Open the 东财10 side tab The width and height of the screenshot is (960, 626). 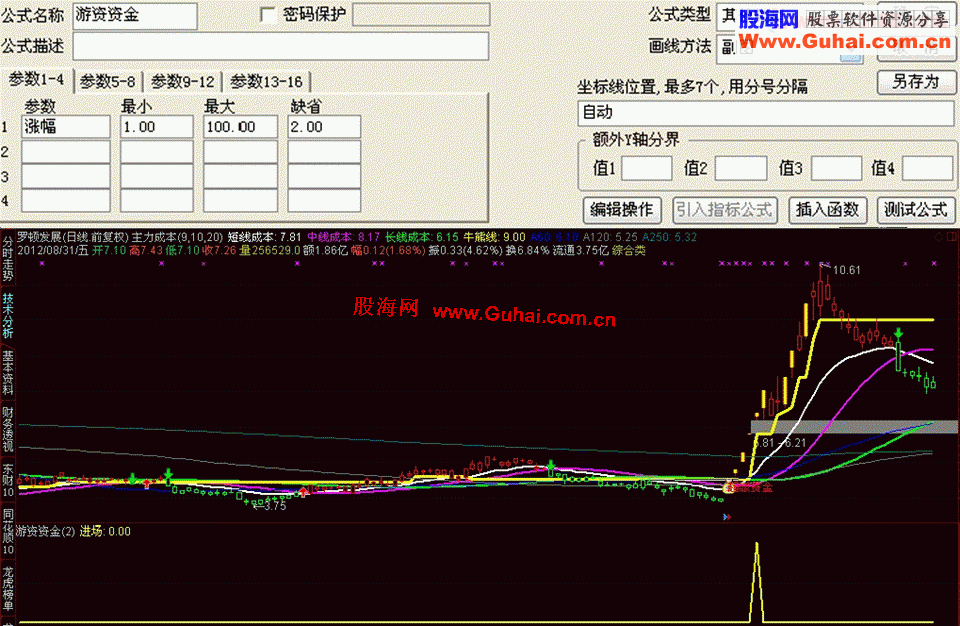(x=7, y=480)
